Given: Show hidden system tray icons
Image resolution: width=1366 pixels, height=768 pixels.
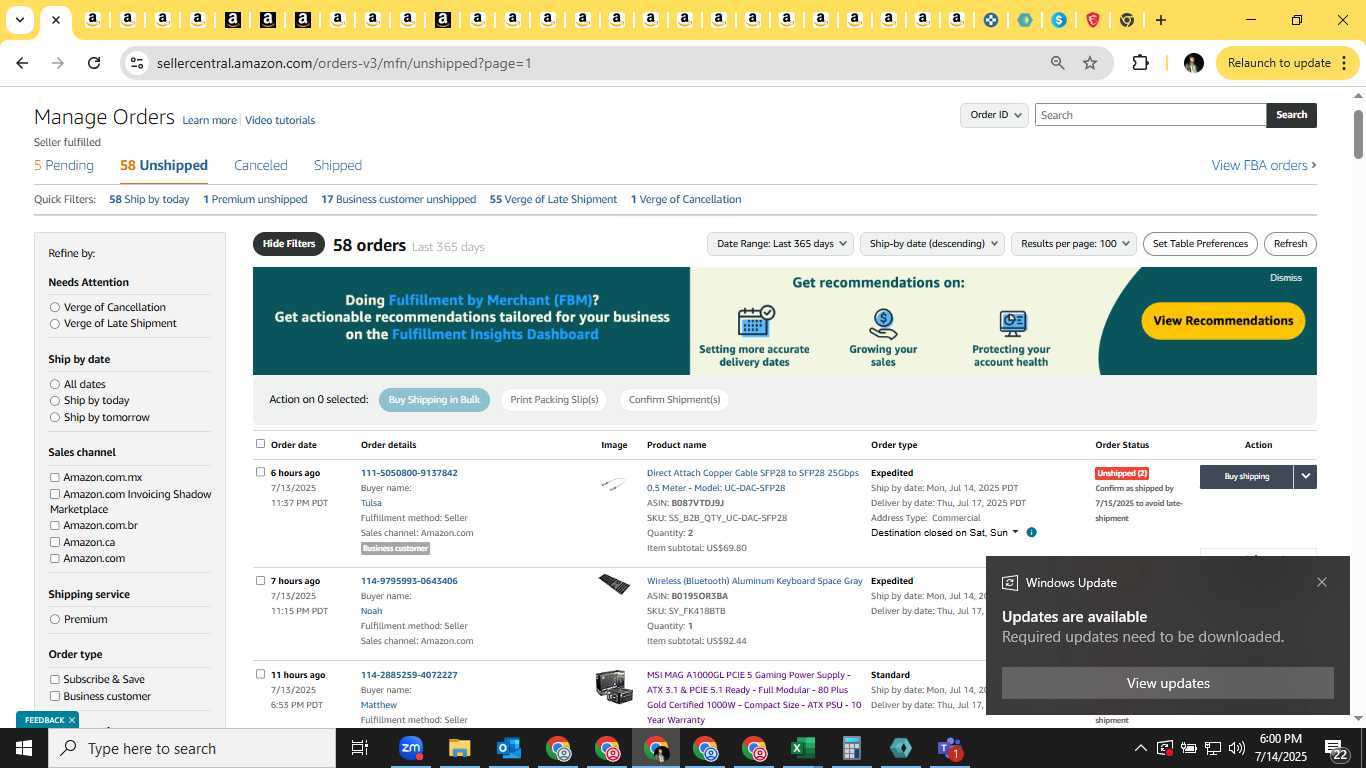Looking at the screenshot, I should tap(1140, 748).
